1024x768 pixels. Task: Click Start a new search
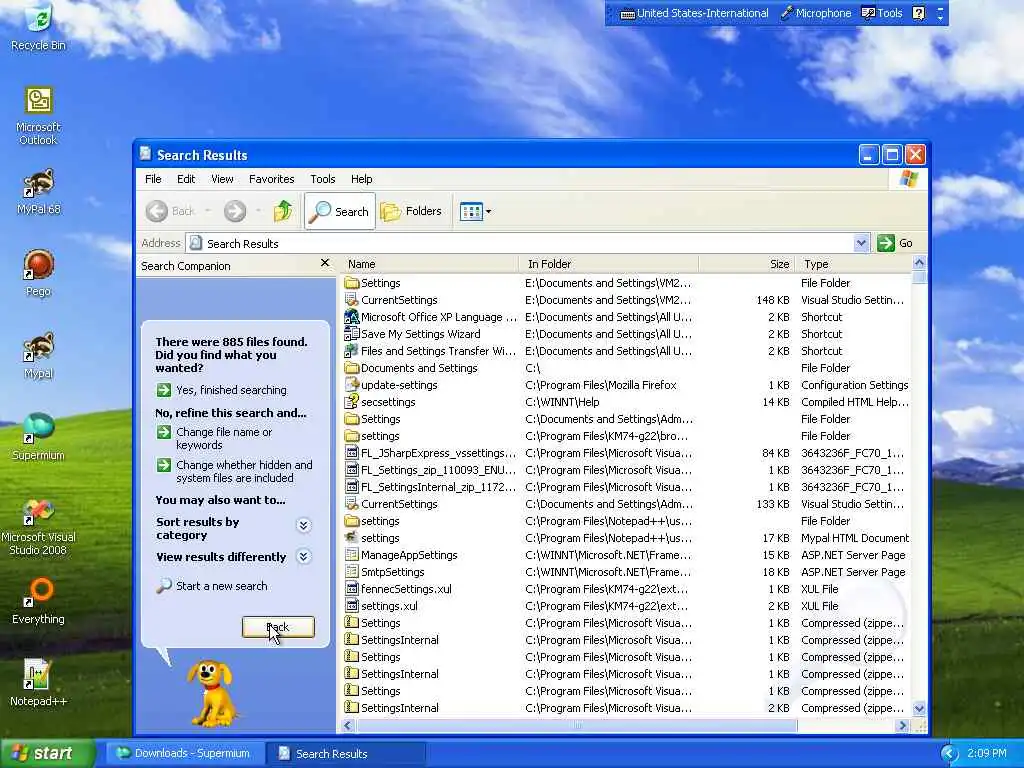[212, 586]
